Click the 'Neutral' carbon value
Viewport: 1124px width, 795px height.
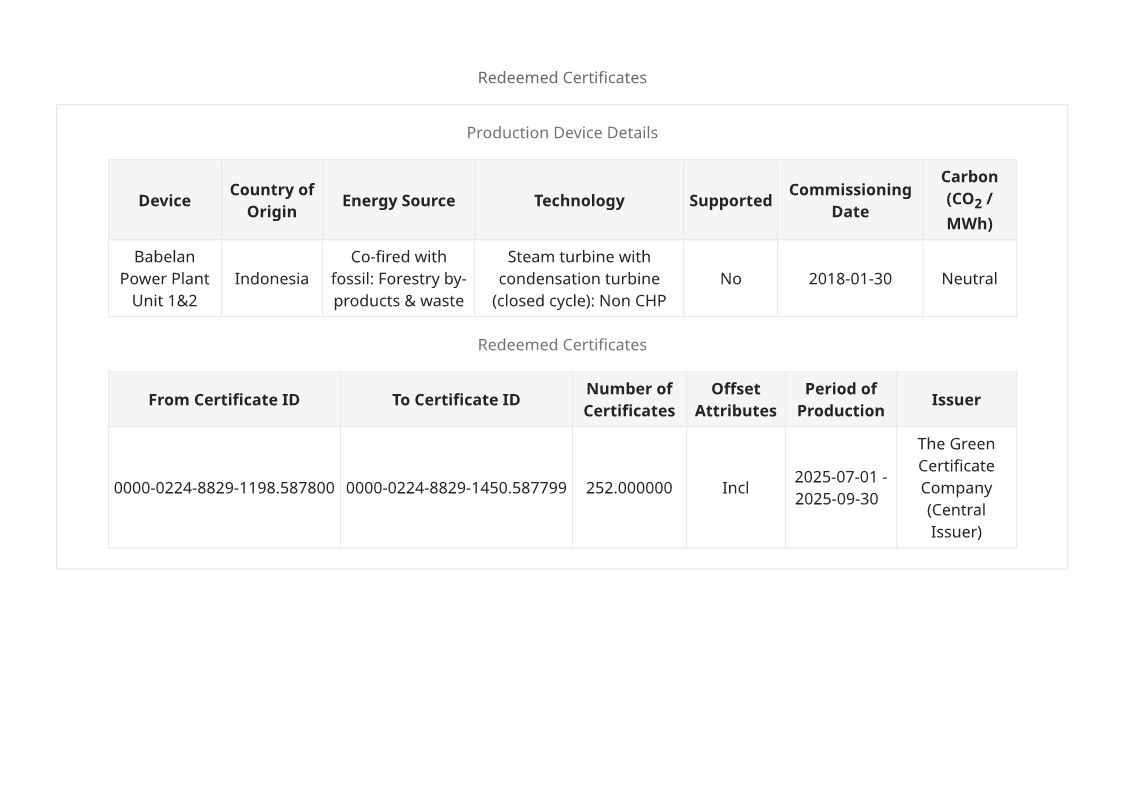(x=969, y=278)
